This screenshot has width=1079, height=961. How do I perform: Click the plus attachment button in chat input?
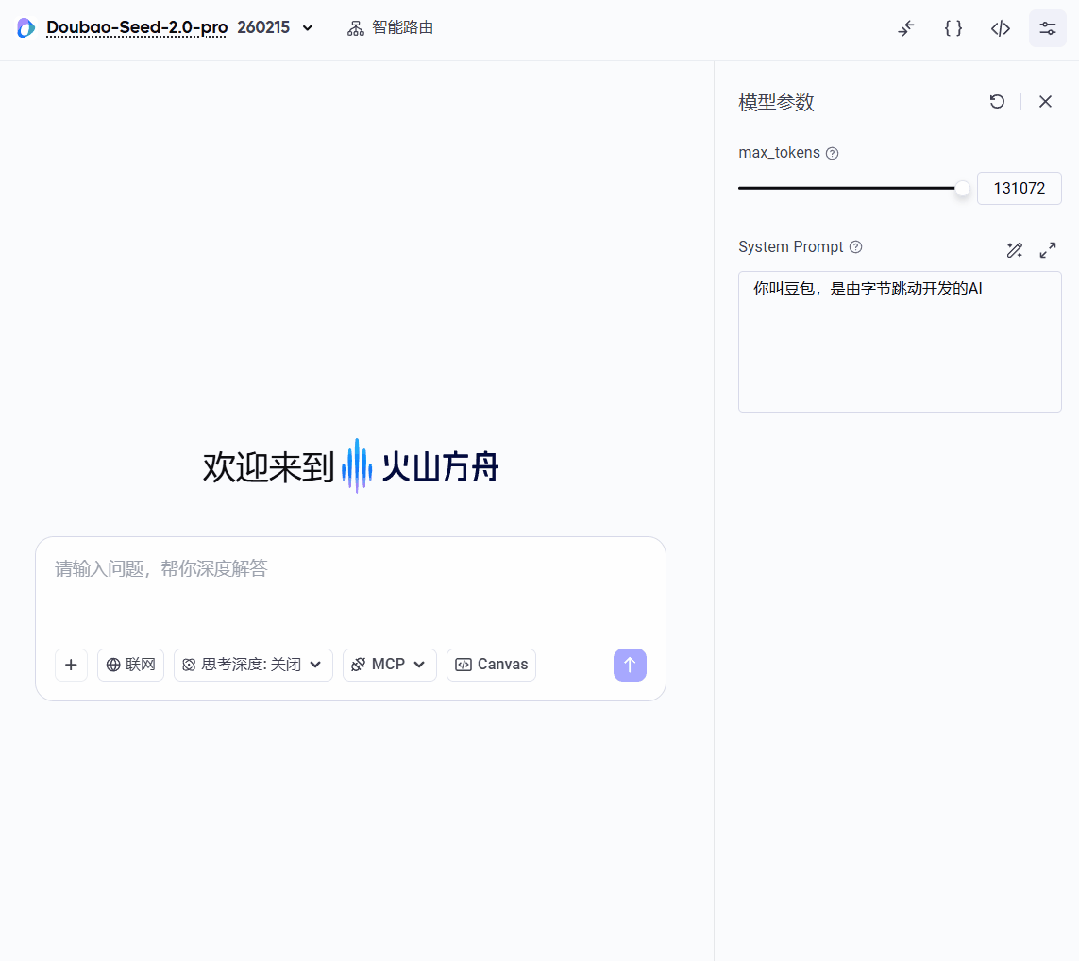(x=71, y=665)
